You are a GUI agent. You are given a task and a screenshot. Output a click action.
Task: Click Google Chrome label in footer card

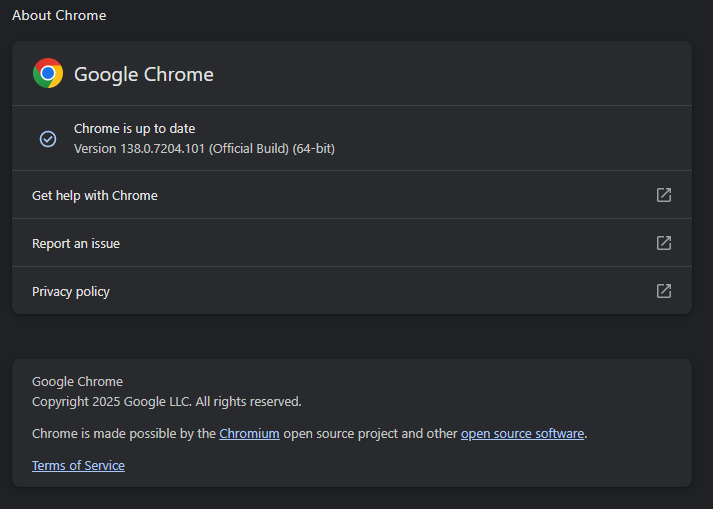[77, 381]
